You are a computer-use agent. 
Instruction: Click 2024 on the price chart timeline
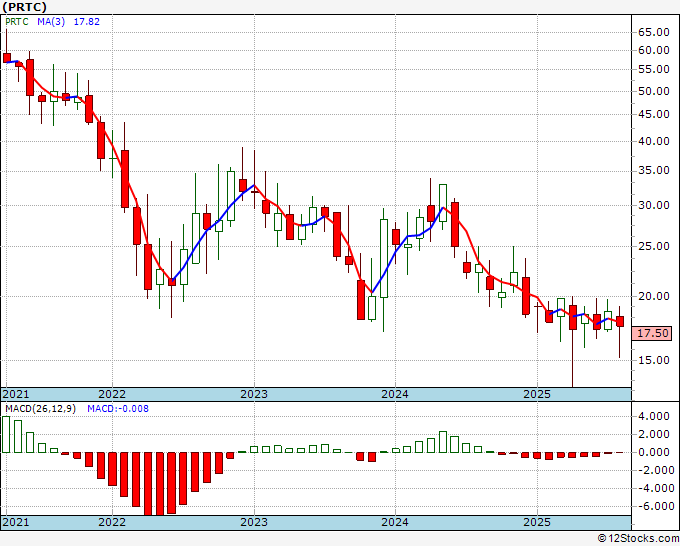click(x=395, y=394)
